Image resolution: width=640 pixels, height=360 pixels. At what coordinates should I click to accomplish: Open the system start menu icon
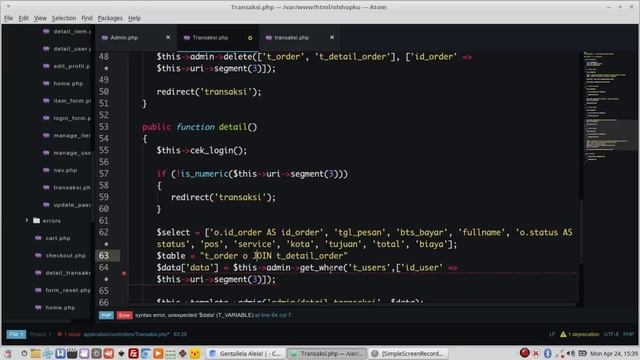(x=8, y=353)
